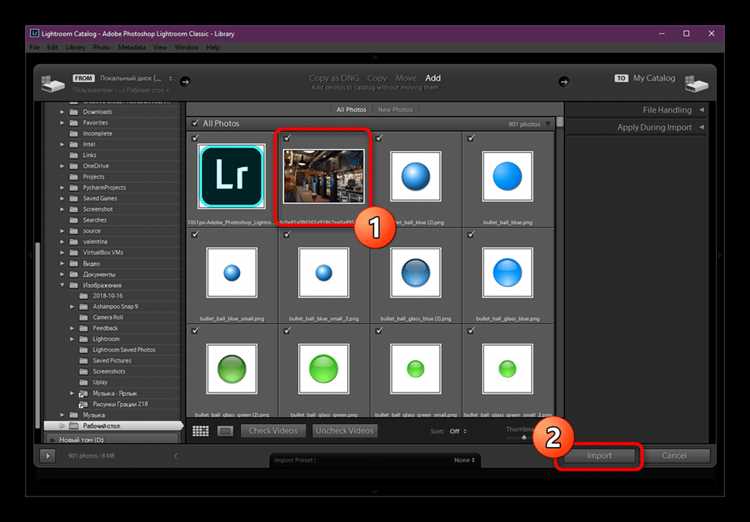750x522 pixels.
Task: Click the destination arrow icon near TO
Action: tap(564, 81)
